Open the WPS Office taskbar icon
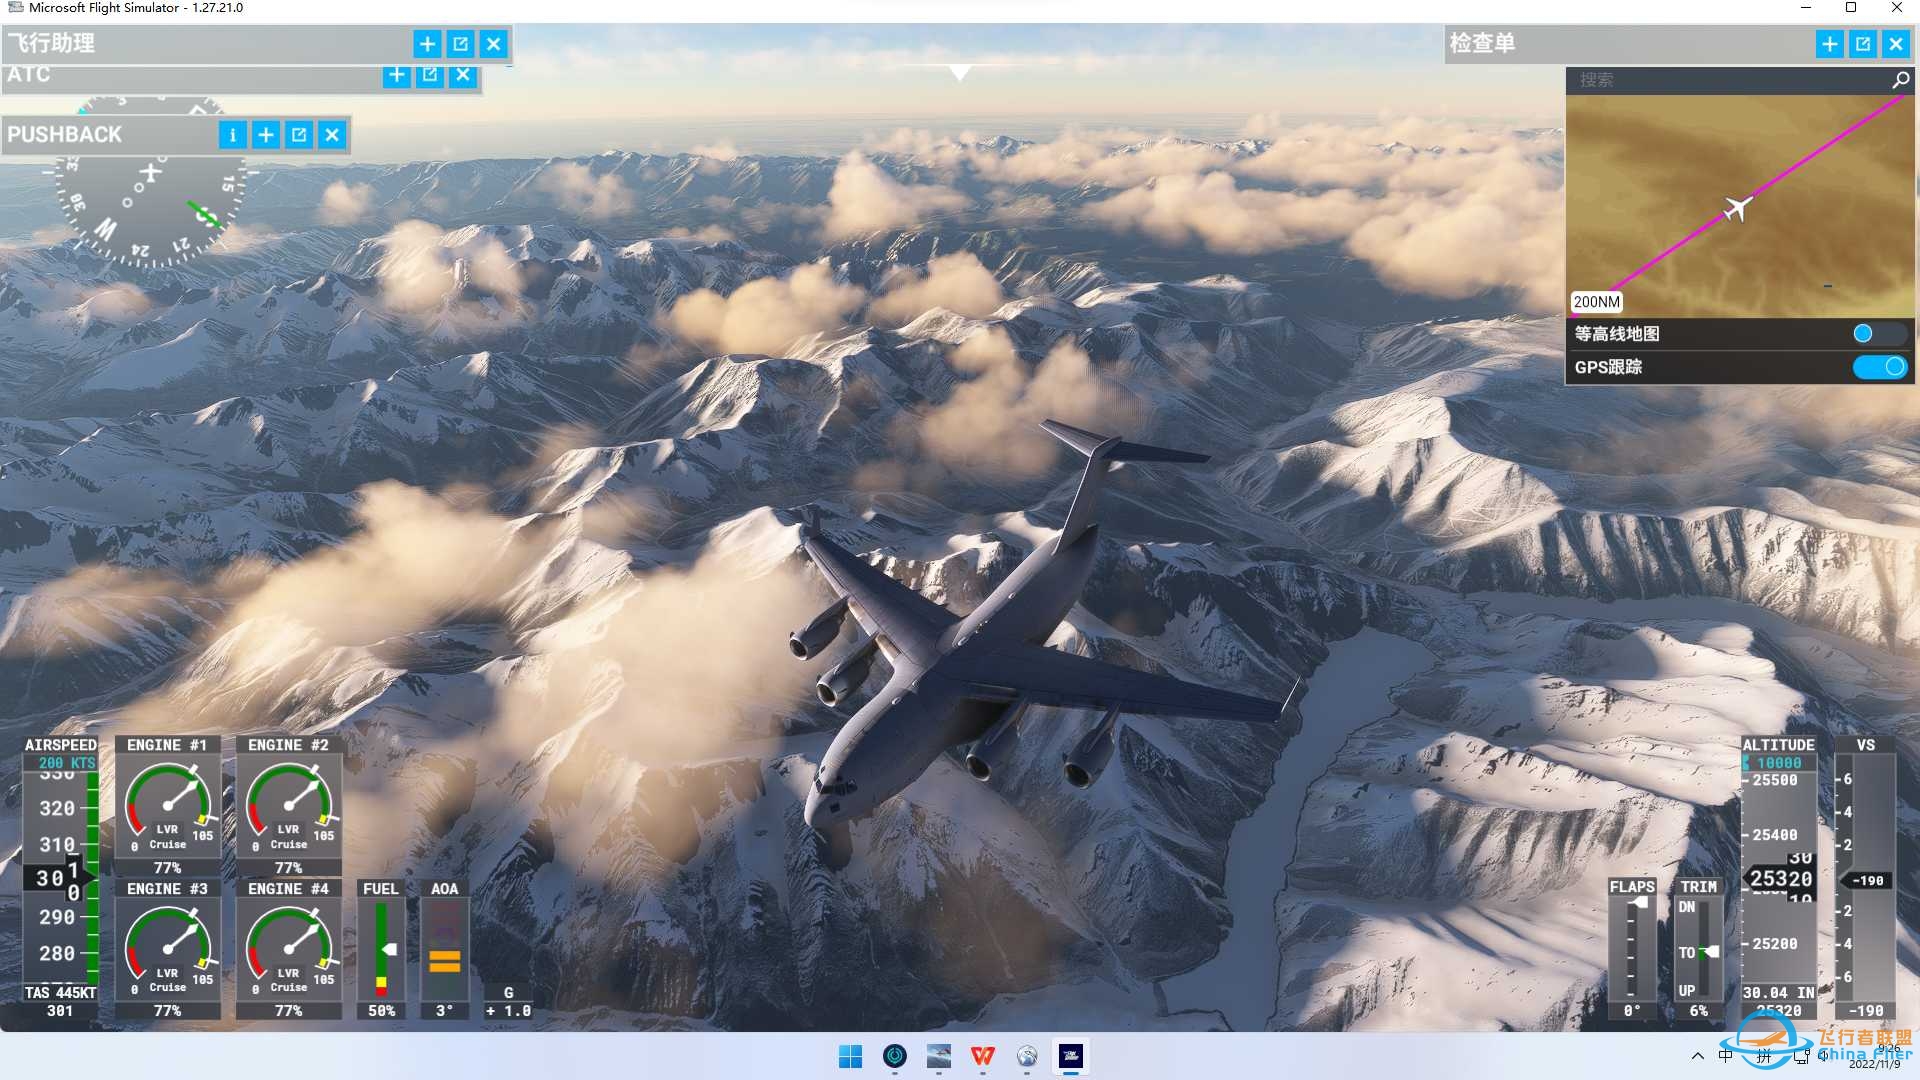 click(x=983, y=1056)
